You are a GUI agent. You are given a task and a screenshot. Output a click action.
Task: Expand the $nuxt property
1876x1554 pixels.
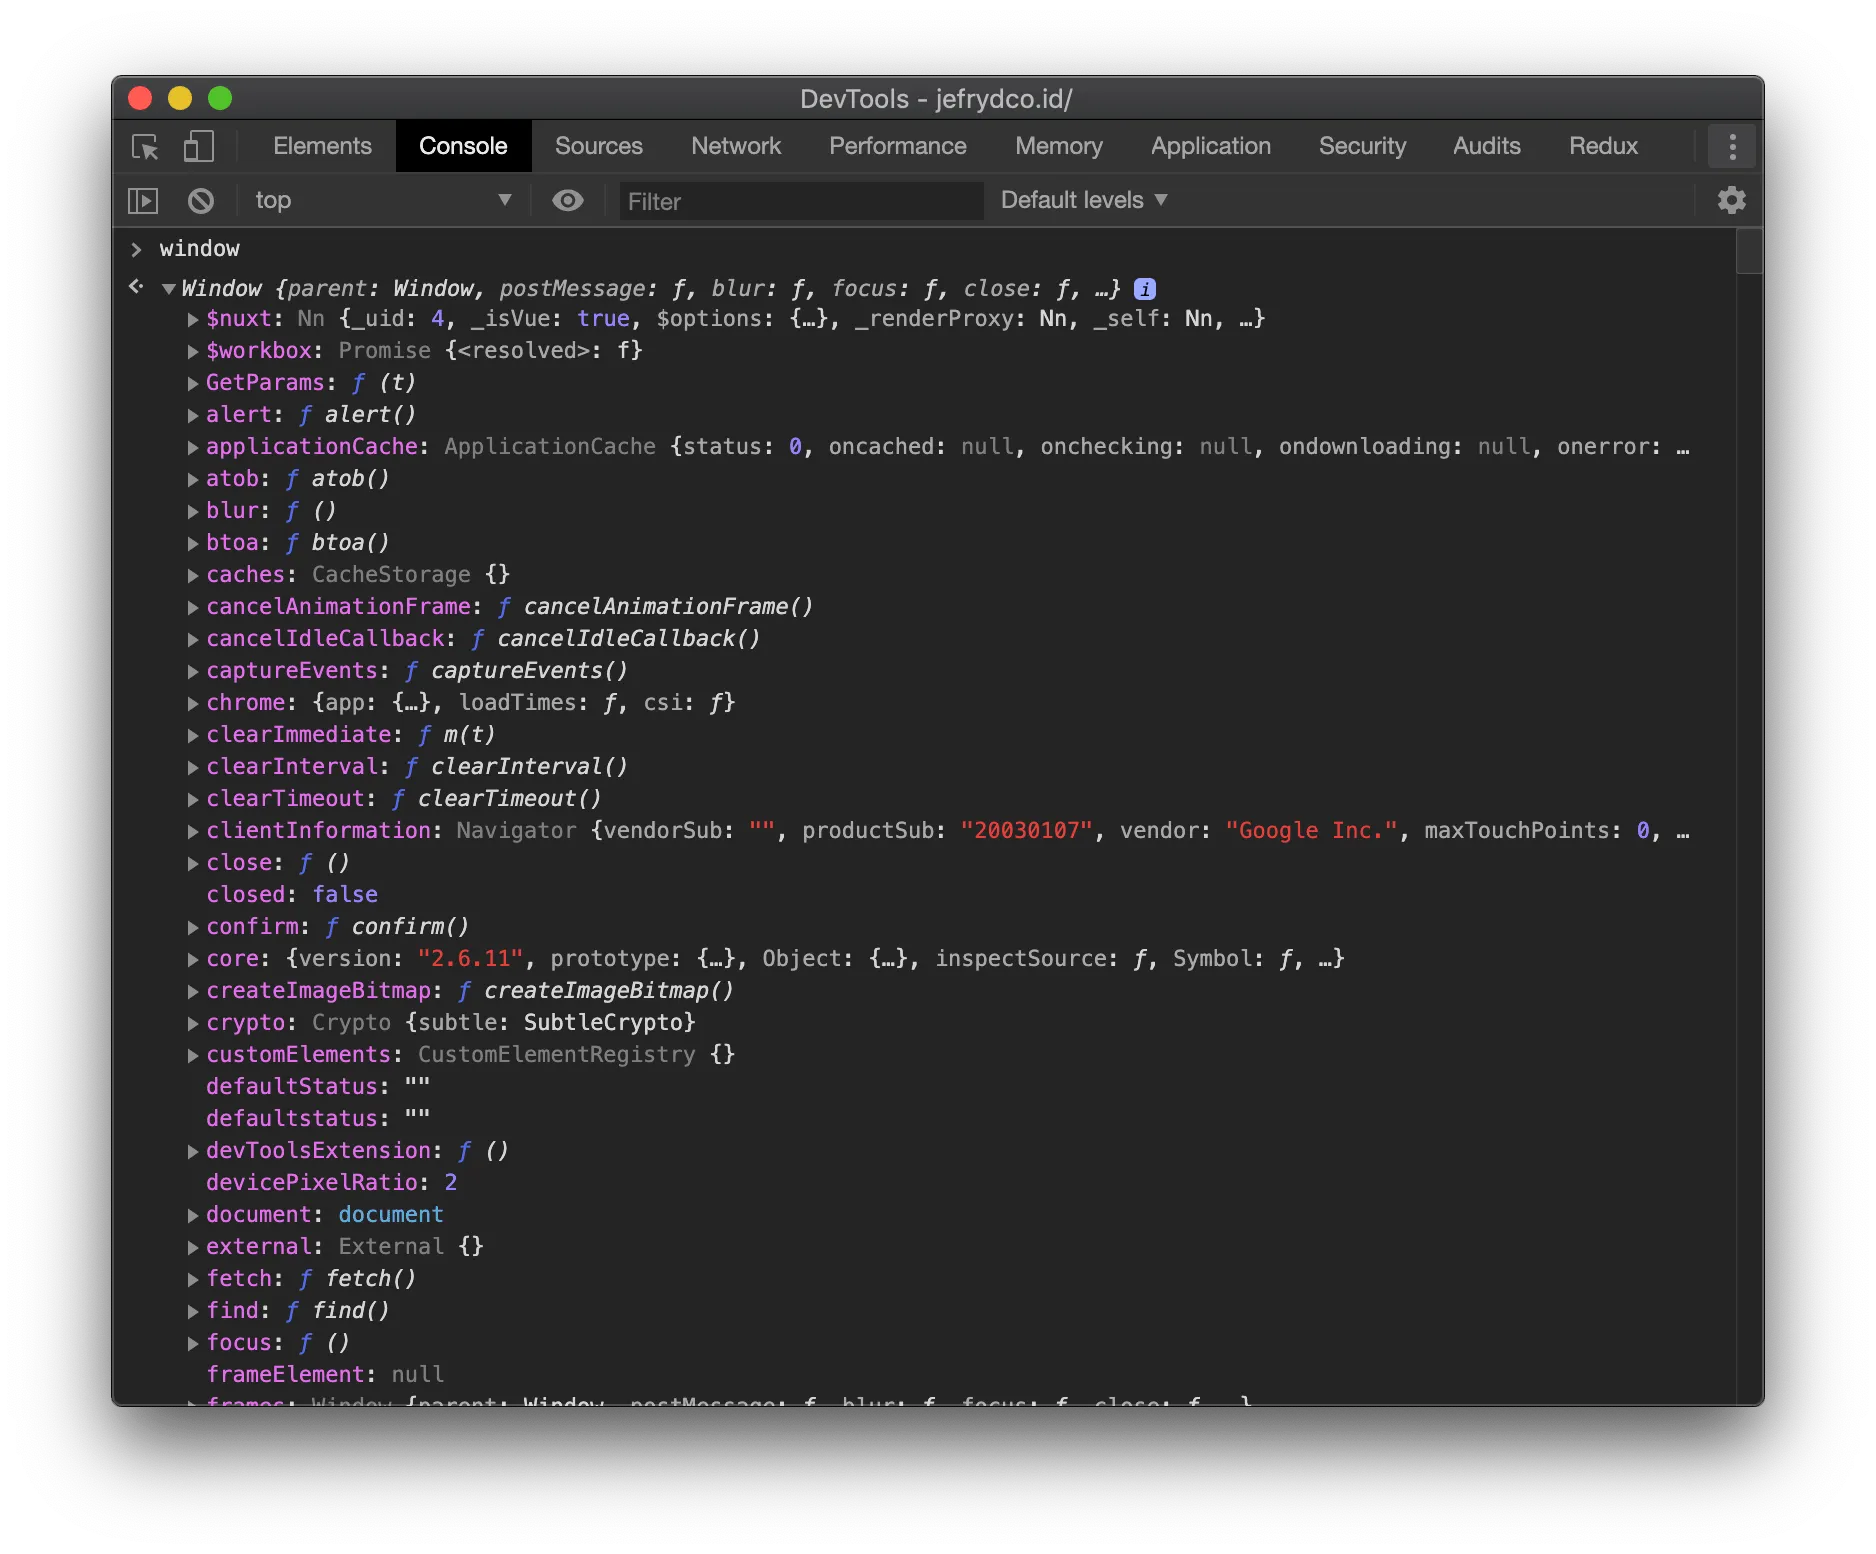pyautogui.click(x=193, y=320)
